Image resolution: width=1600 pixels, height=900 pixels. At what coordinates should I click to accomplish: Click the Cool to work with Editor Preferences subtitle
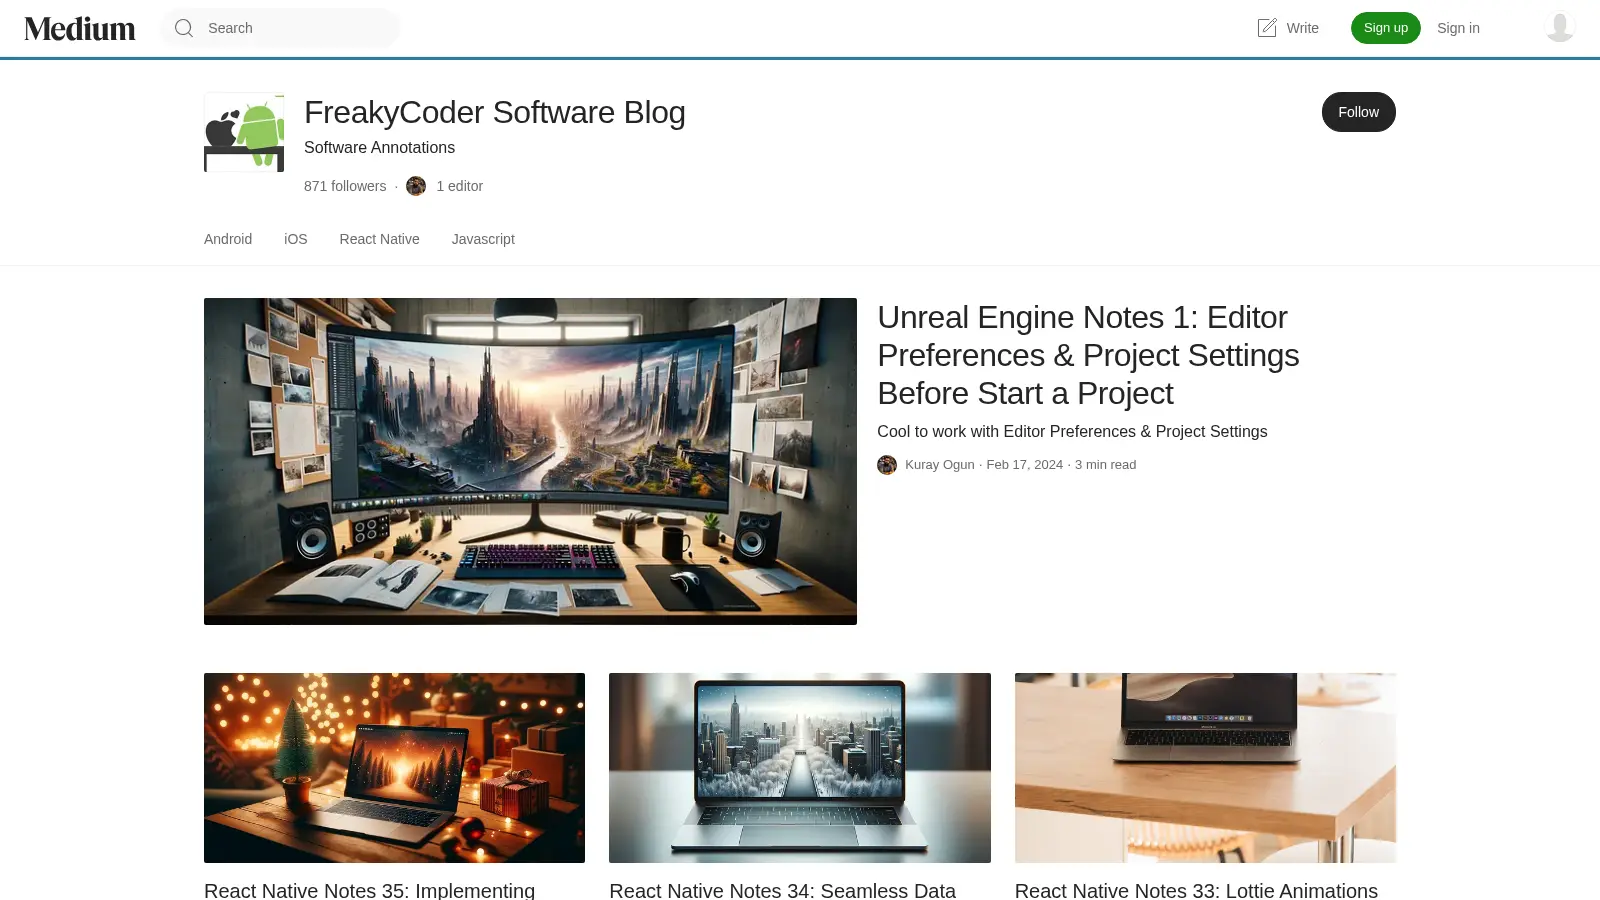(x=1072, y=431)
